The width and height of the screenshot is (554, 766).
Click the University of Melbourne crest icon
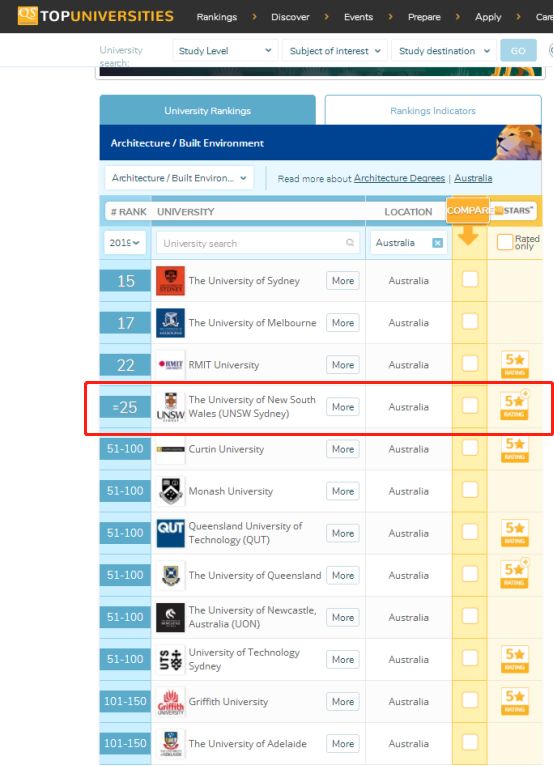coord(170,323)
